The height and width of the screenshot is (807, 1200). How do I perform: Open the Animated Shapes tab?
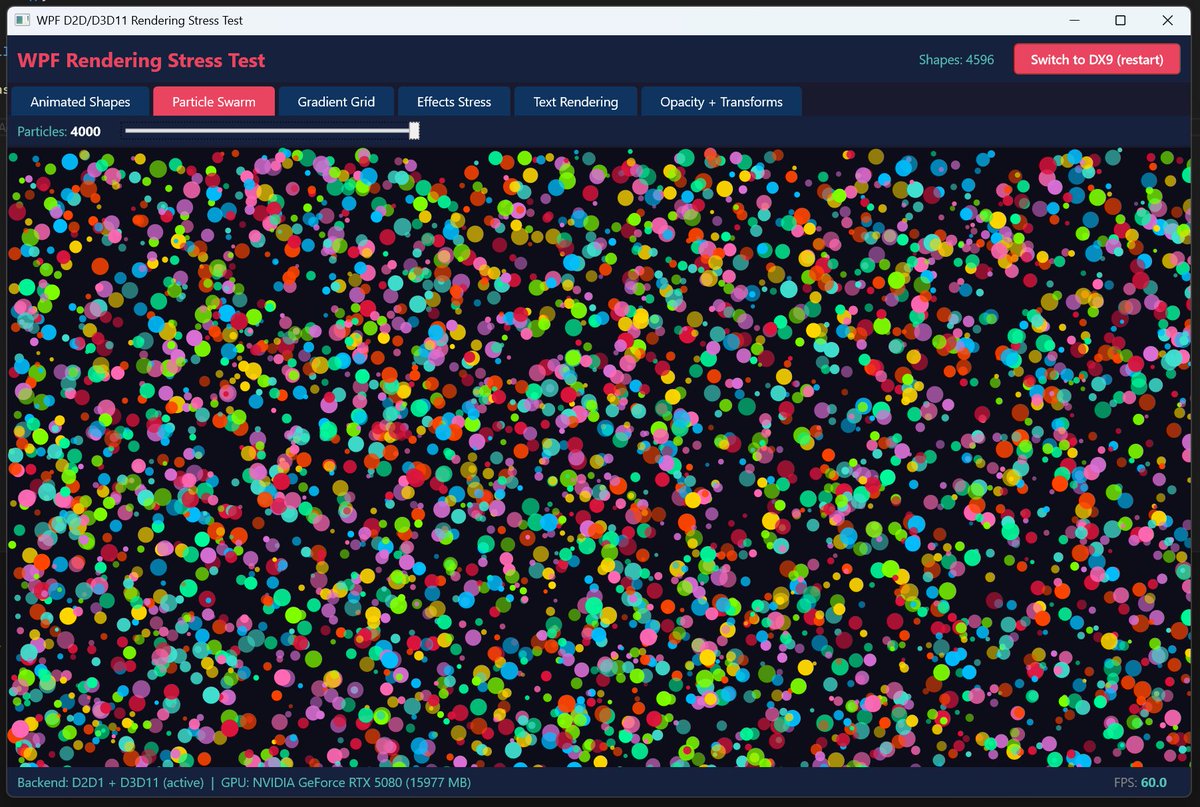(80, 101)
